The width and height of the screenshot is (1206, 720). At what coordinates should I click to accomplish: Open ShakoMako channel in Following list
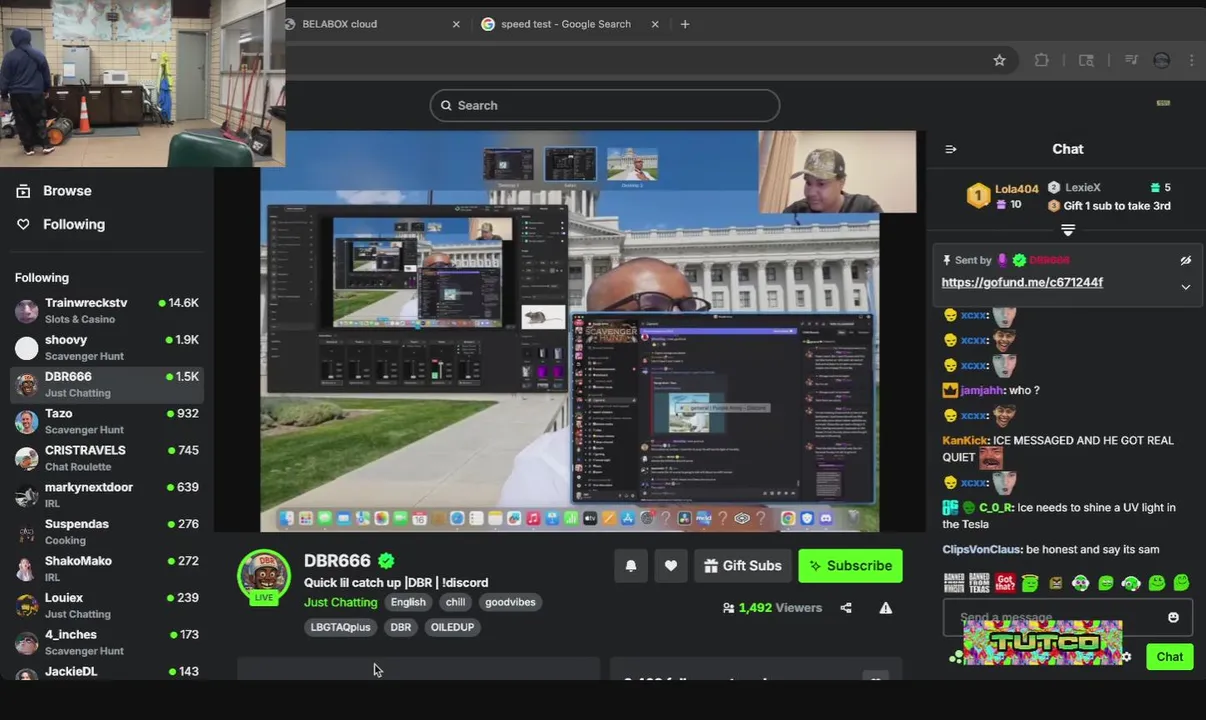tap(106, 569)
